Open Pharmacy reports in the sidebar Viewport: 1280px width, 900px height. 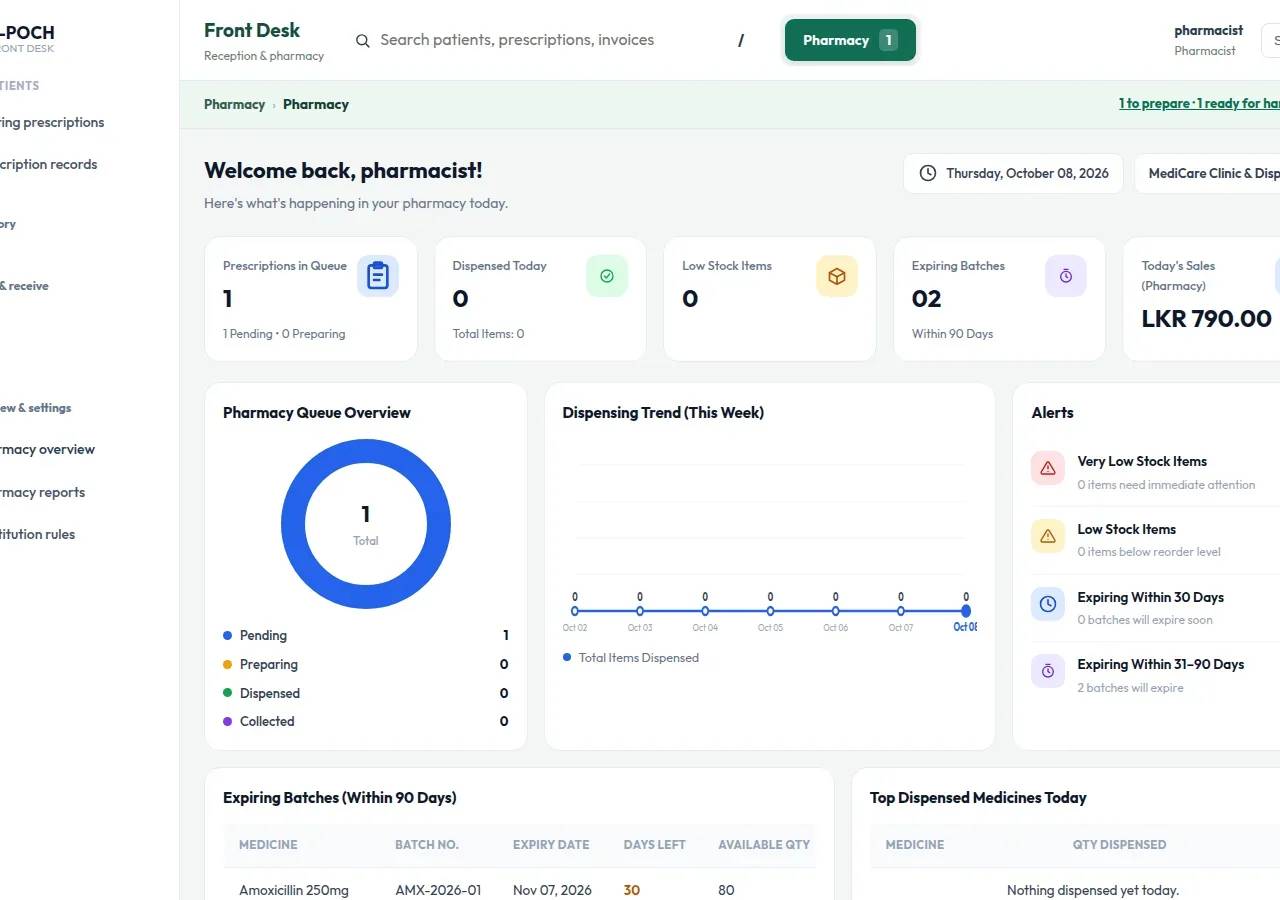(43, 492)
